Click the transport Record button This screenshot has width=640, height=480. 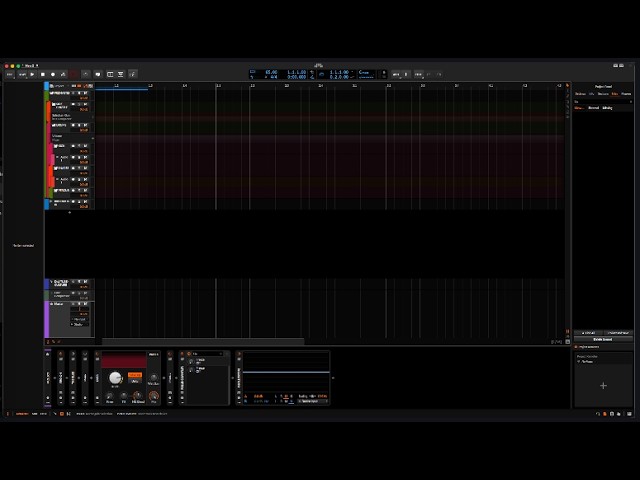point(53,74)
